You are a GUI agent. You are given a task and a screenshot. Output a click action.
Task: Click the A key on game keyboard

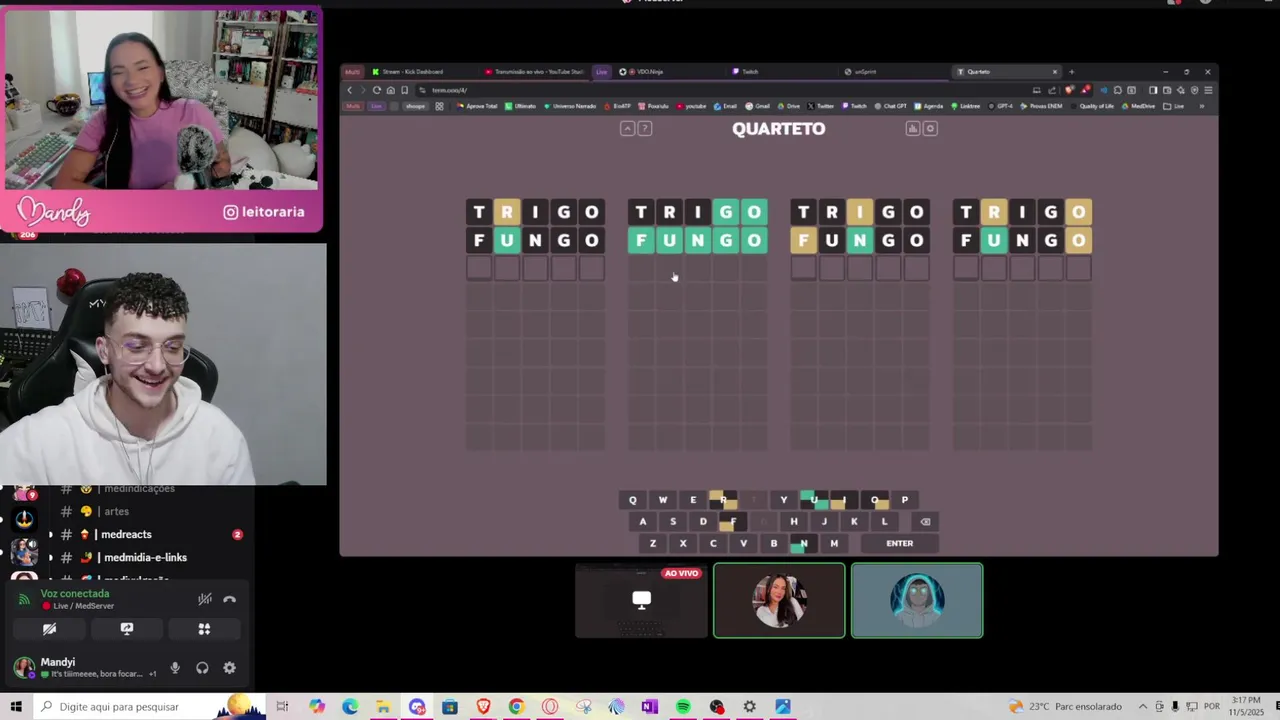[x=642, y=521]
